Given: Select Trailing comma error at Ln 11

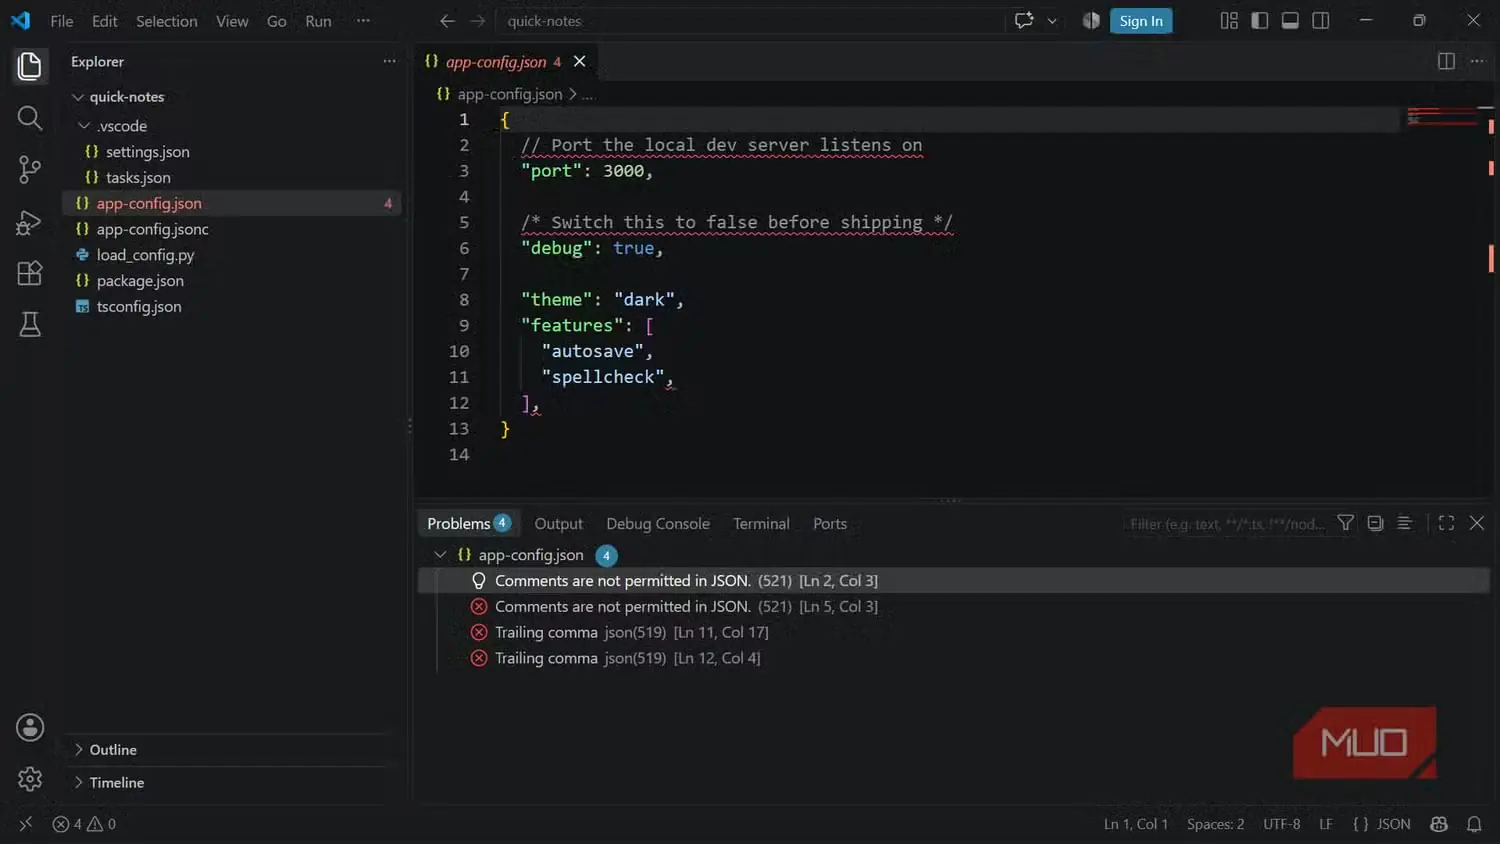Looking at the screenshot, I should [631, 632].
